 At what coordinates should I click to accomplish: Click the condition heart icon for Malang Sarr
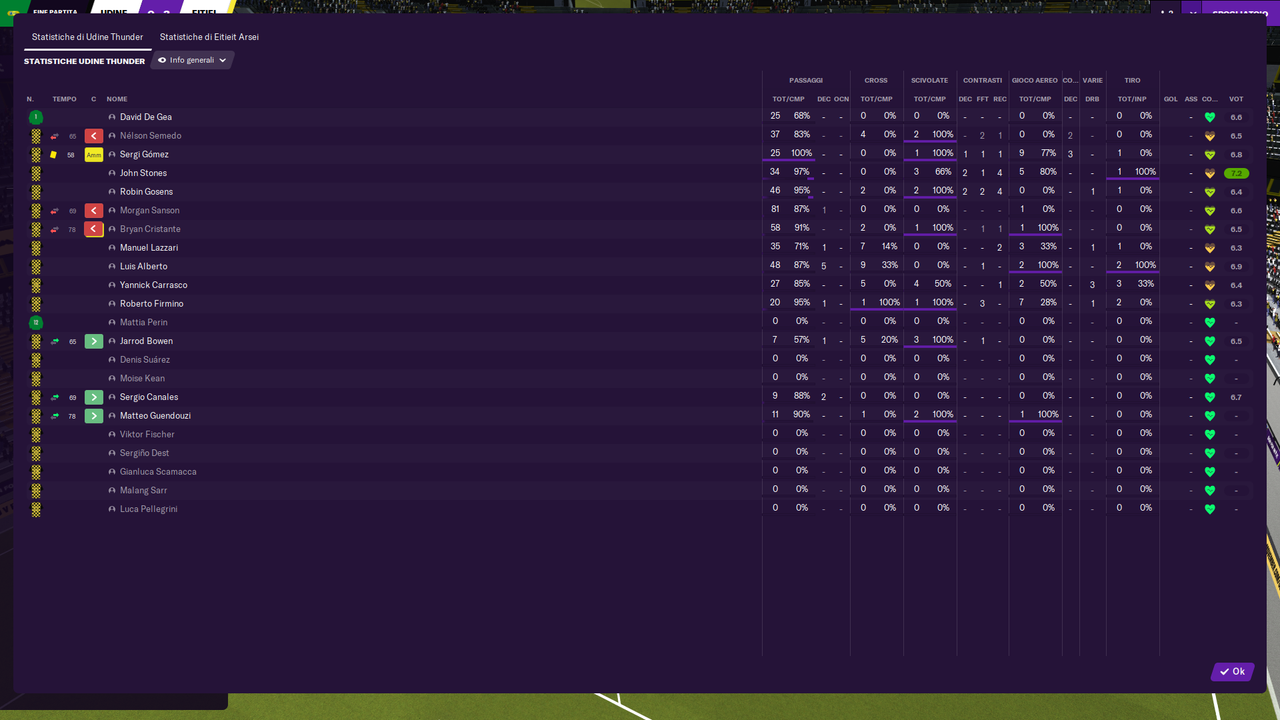click(1210, 491)
